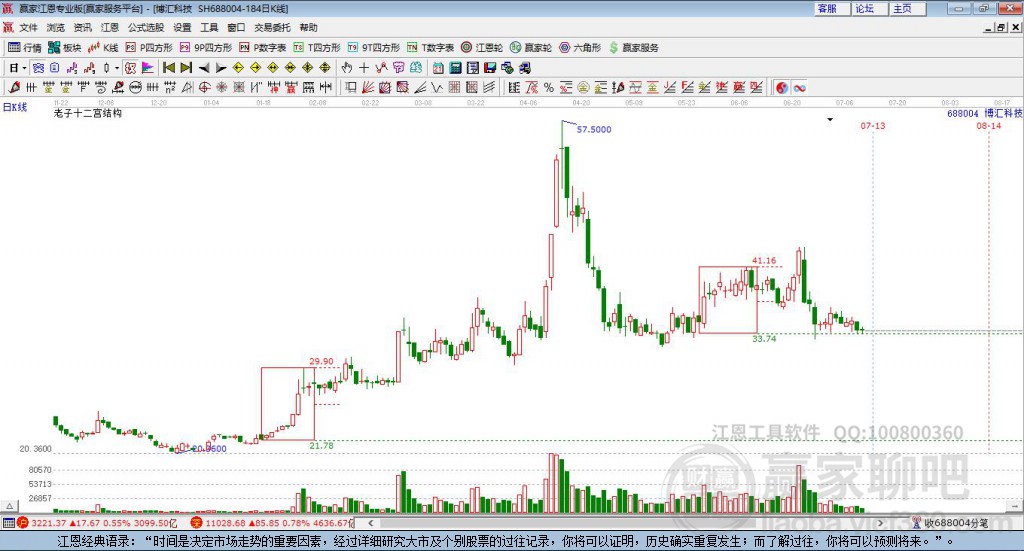
Task: Open the 文件 menu
Action: [x=29, y=27]
